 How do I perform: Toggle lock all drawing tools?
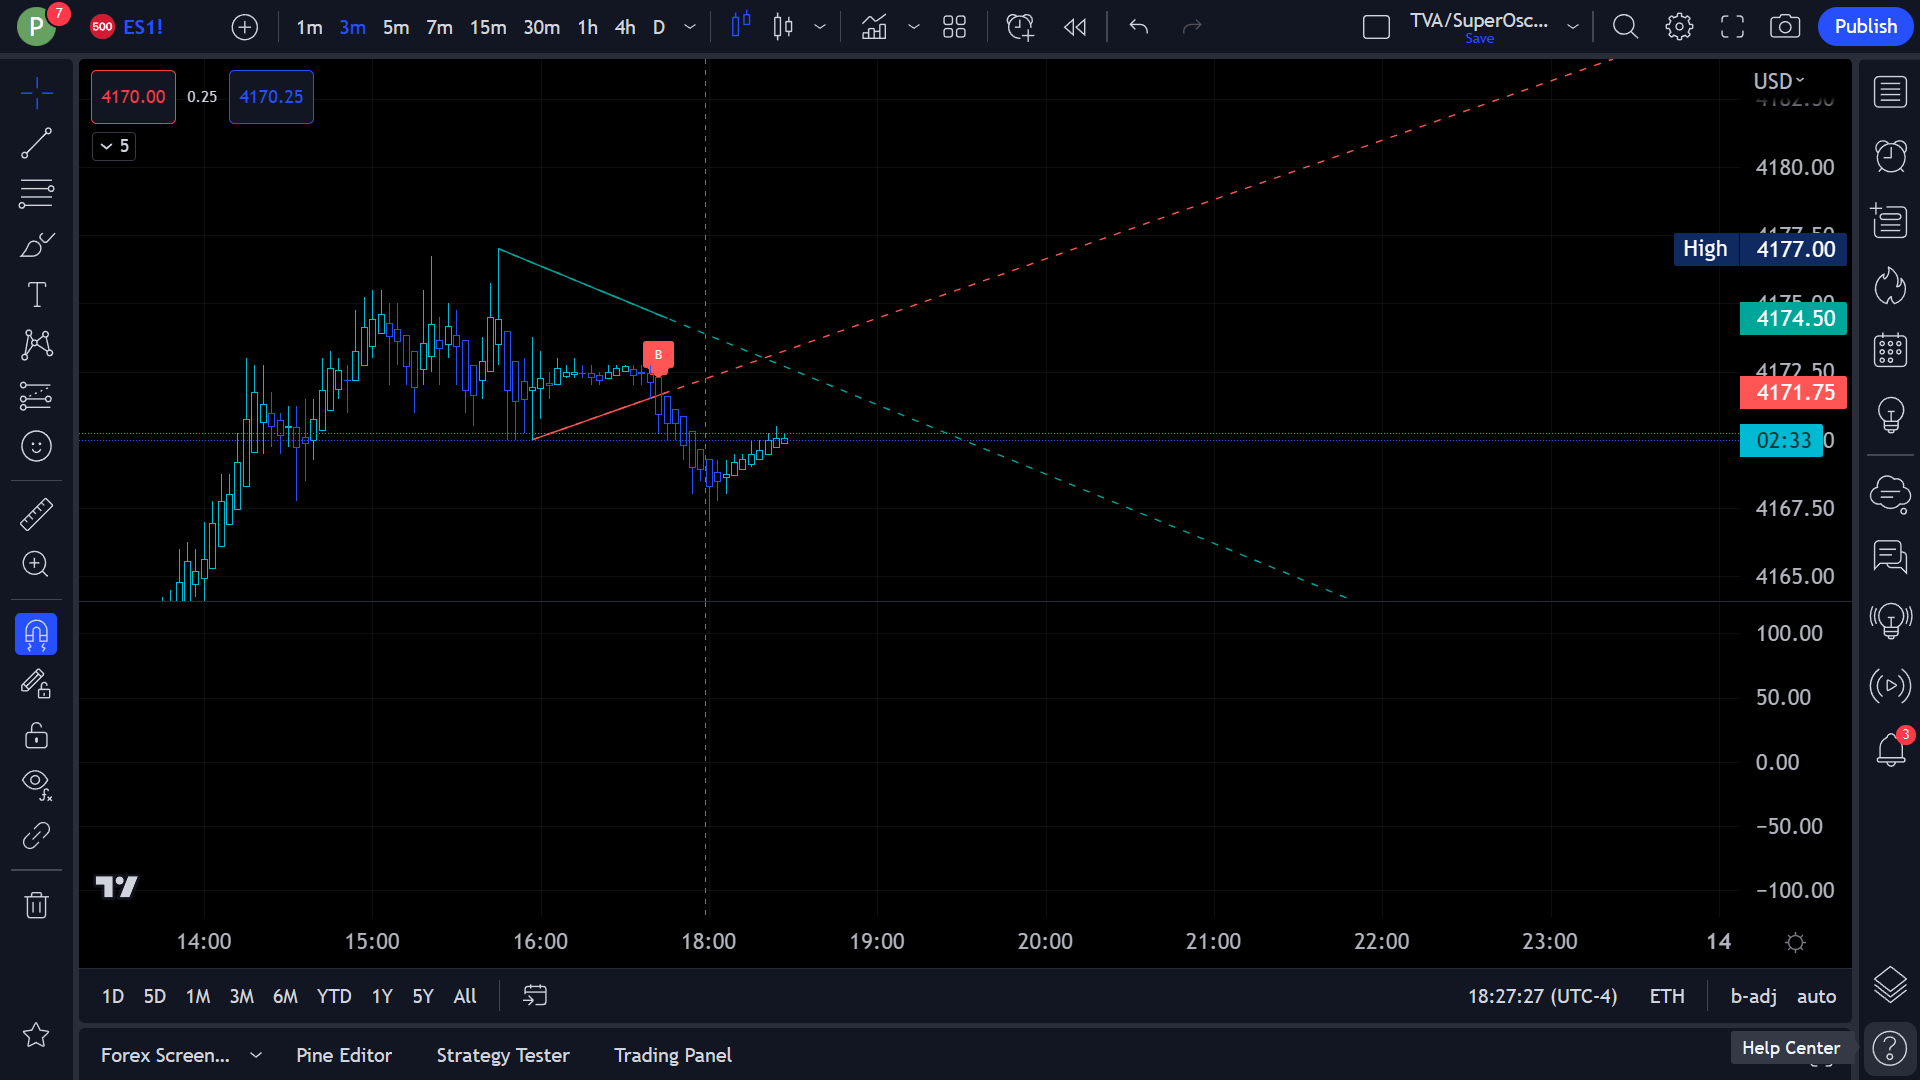coord(36,736)
